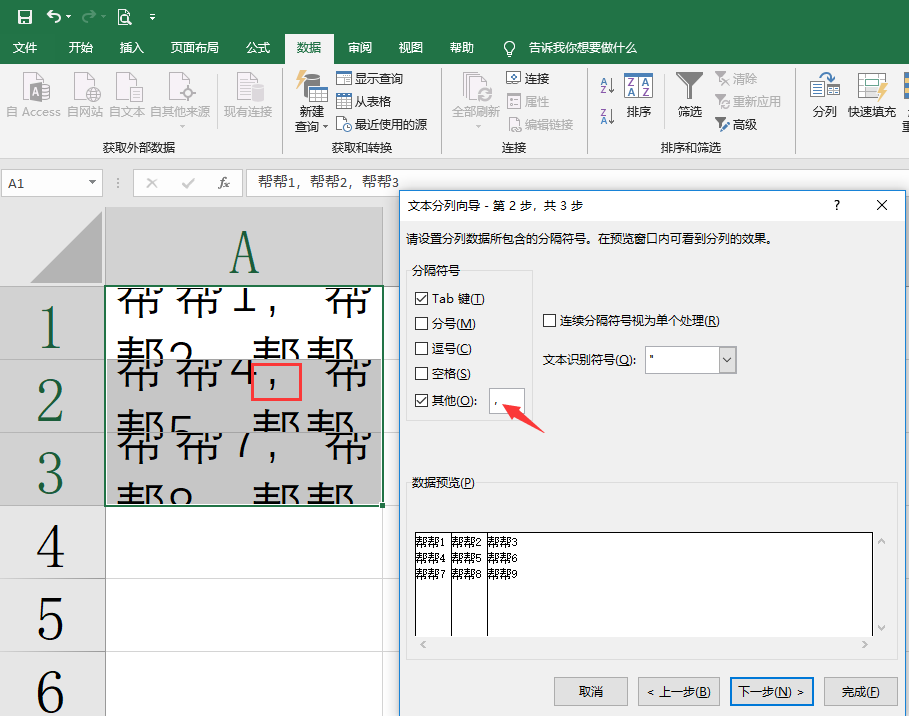
Task: Open the 帮助 ribbon tab
Action: click(x=462, y=48)
